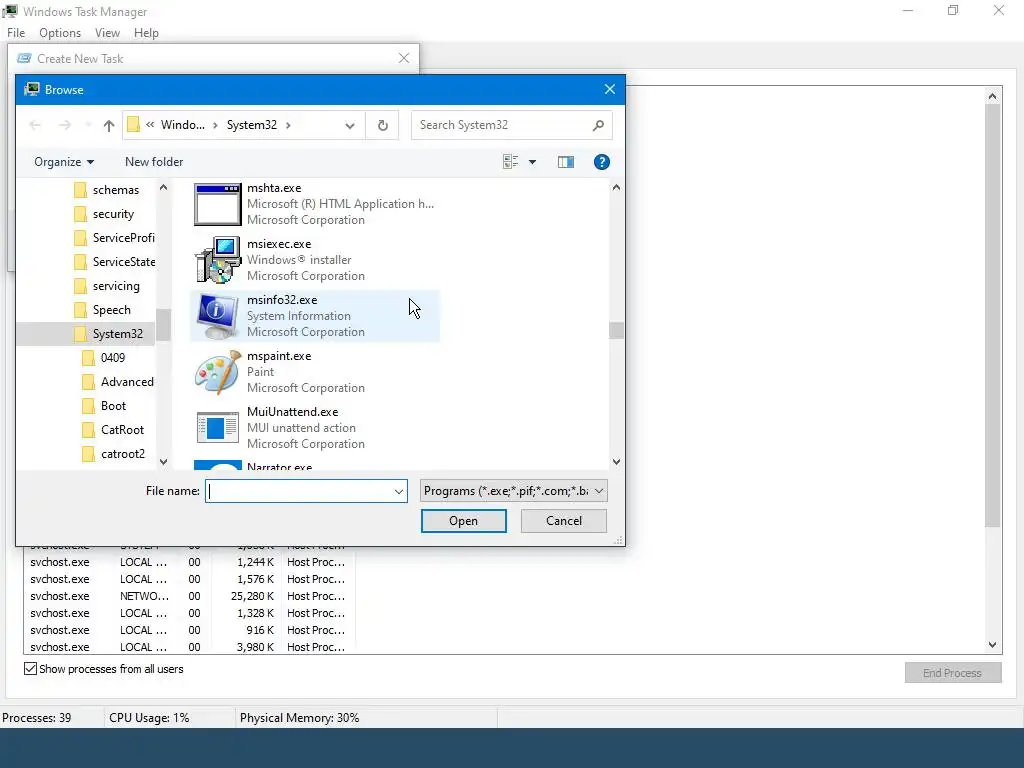The image size is (1024, 768).
Task: Click the CatRoot folder icon
Action: click(88, 430)
